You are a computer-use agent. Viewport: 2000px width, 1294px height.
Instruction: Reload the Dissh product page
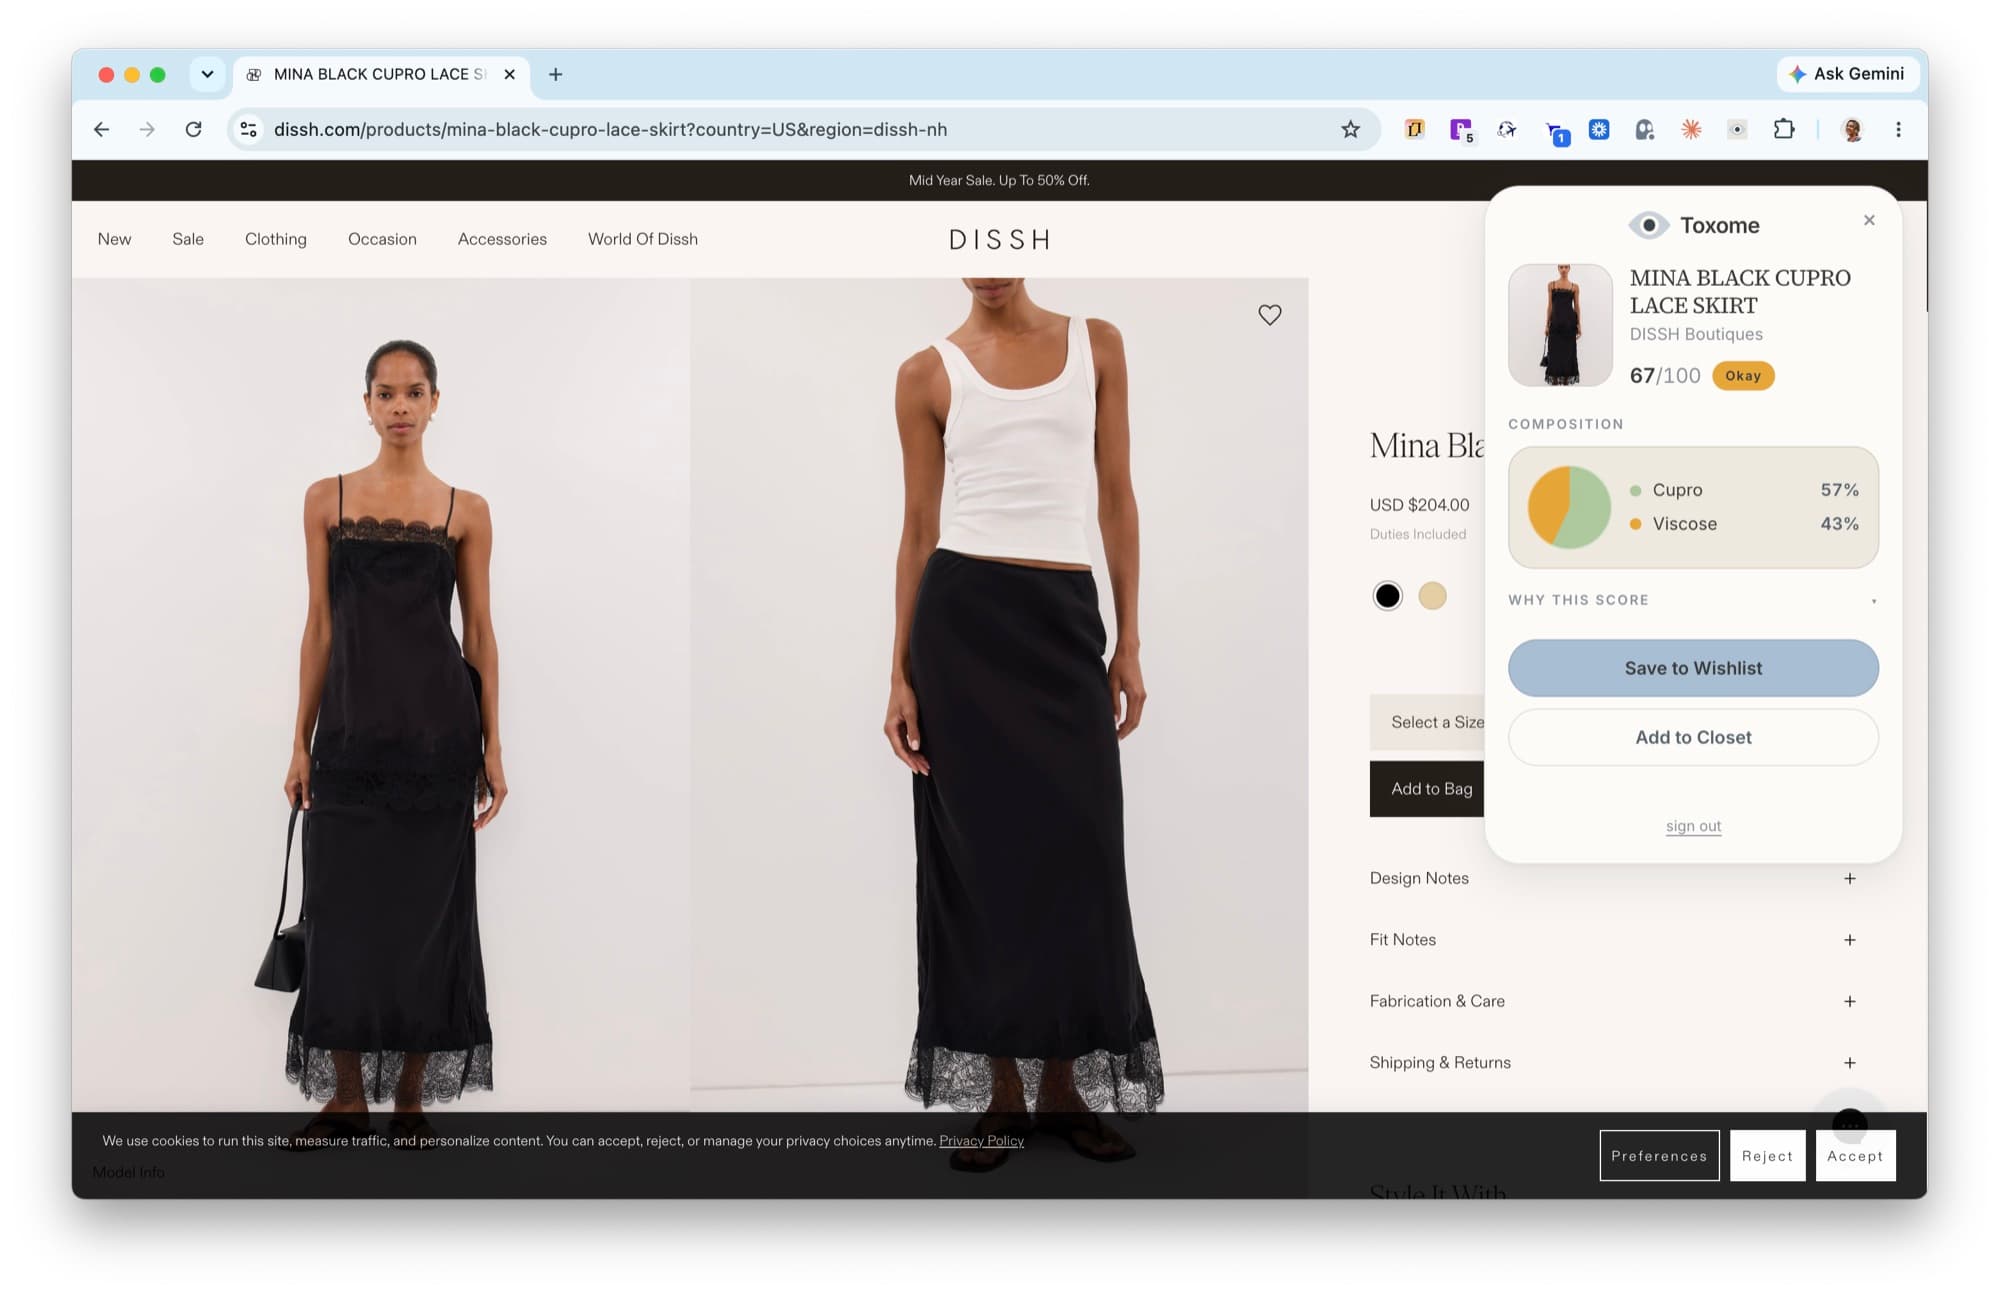click(194, 129)
